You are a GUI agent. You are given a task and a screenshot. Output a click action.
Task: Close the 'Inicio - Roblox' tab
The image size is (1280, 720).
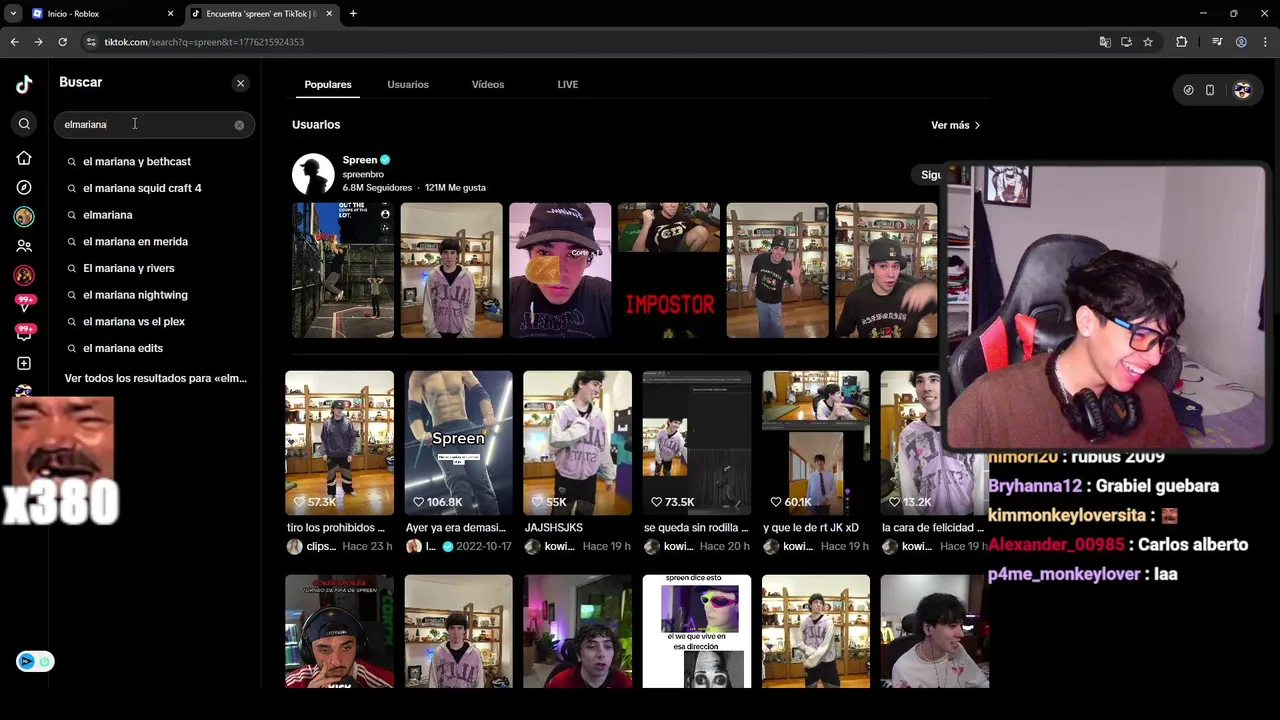pyautogui.click(x=170, y=14)
